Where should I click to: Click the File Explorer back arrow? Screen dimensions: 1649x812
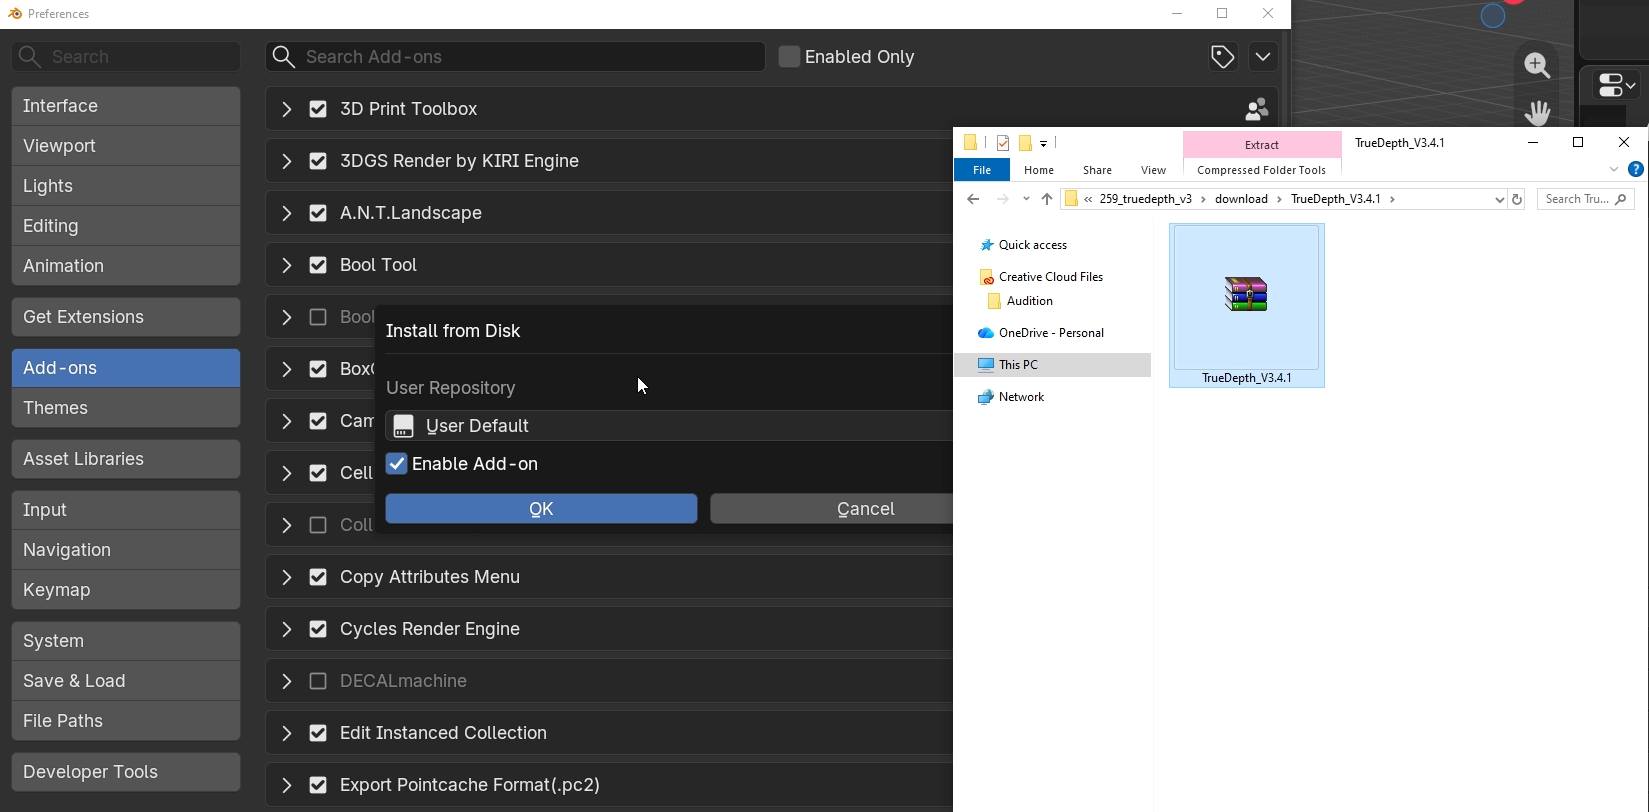(972, 199)
